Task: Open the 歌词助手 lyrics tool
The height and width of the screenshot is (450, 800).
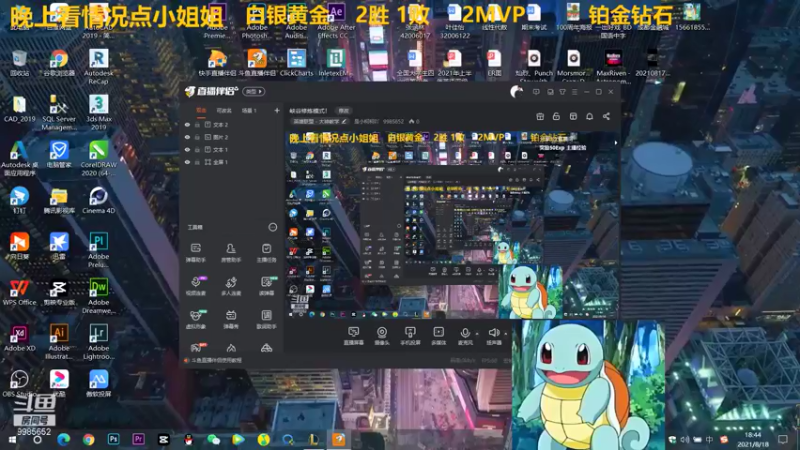Action: pyautogui.click(x=266, y=319)
